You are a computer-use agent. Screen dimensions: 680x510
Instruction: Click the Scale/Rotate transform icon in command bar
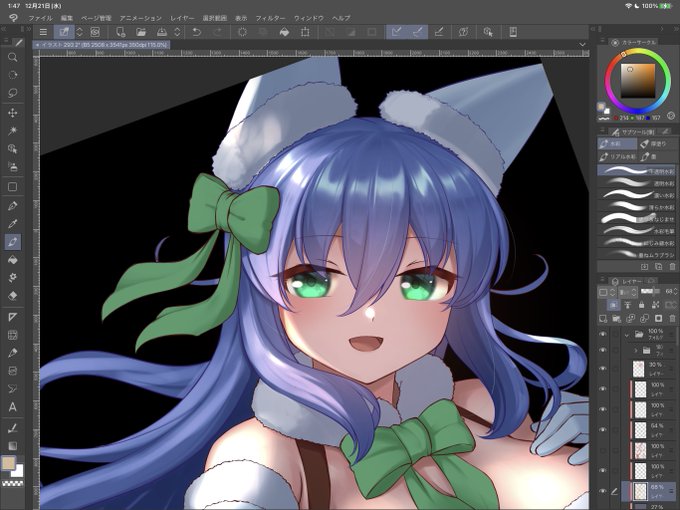tap(305, 32)
